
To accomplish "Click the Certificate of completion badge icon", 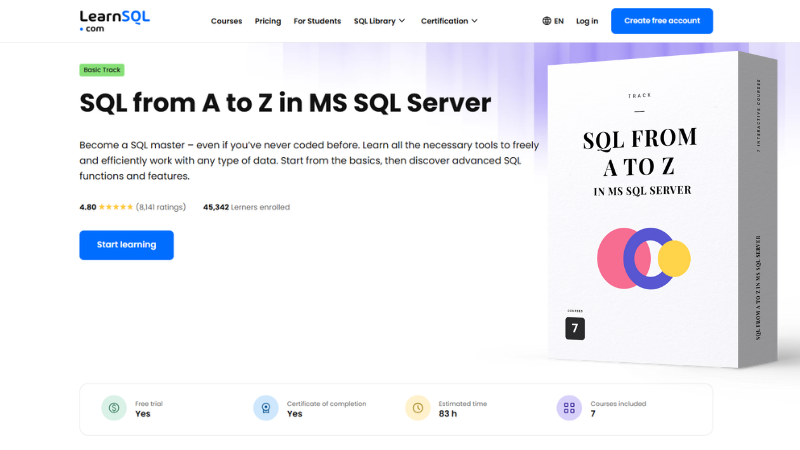I will (x=266, y=408).
